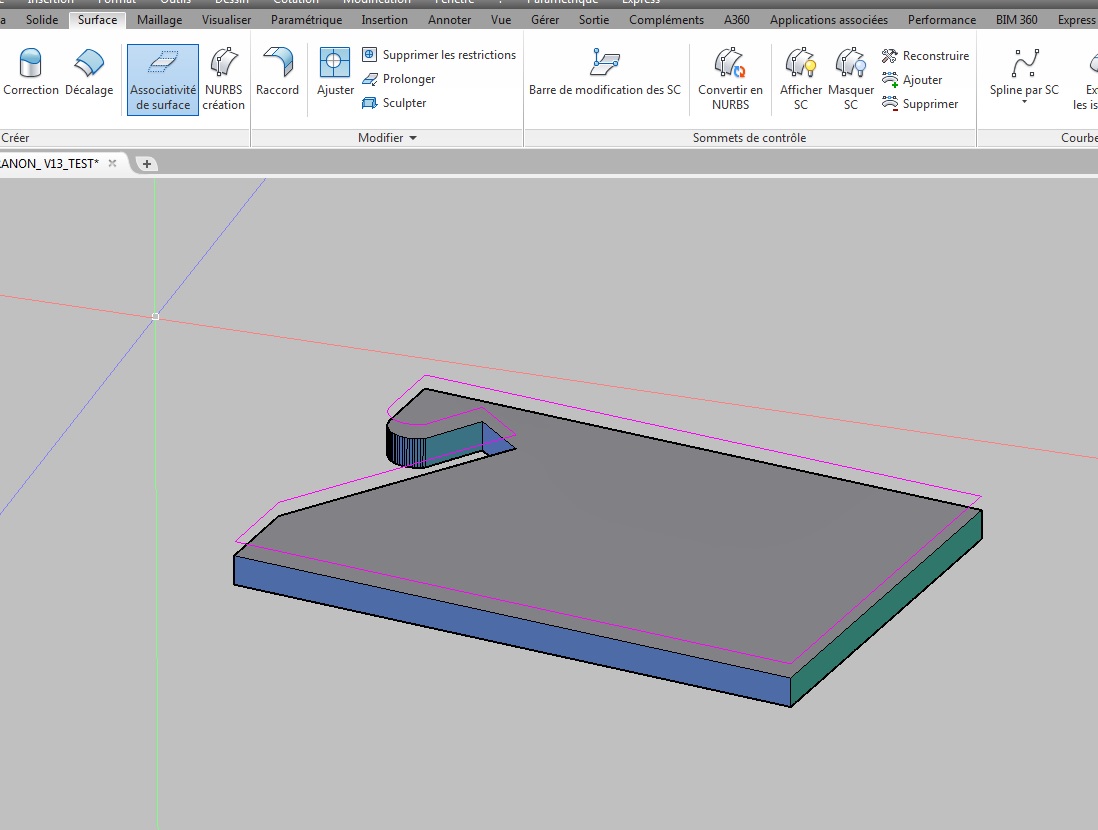Open the Gérer ribbon tab
Screen dimensions: 1098x830
point(545,20)
